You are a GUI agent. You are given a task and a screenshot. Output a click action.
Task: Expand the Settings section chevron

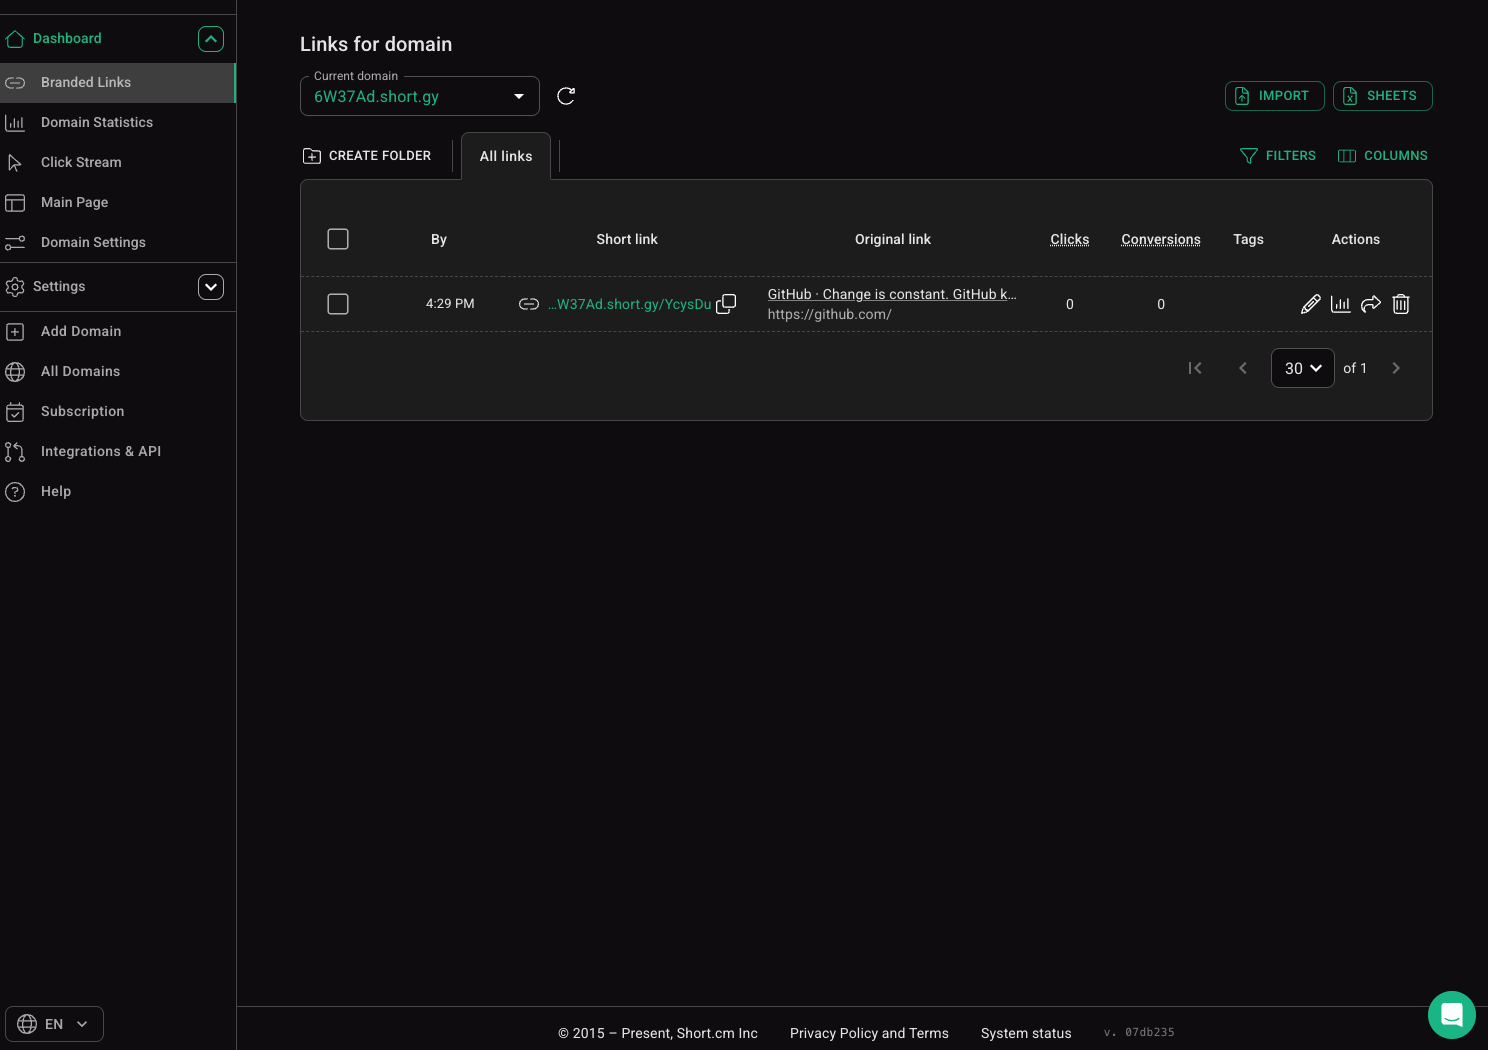coord(211,286)
